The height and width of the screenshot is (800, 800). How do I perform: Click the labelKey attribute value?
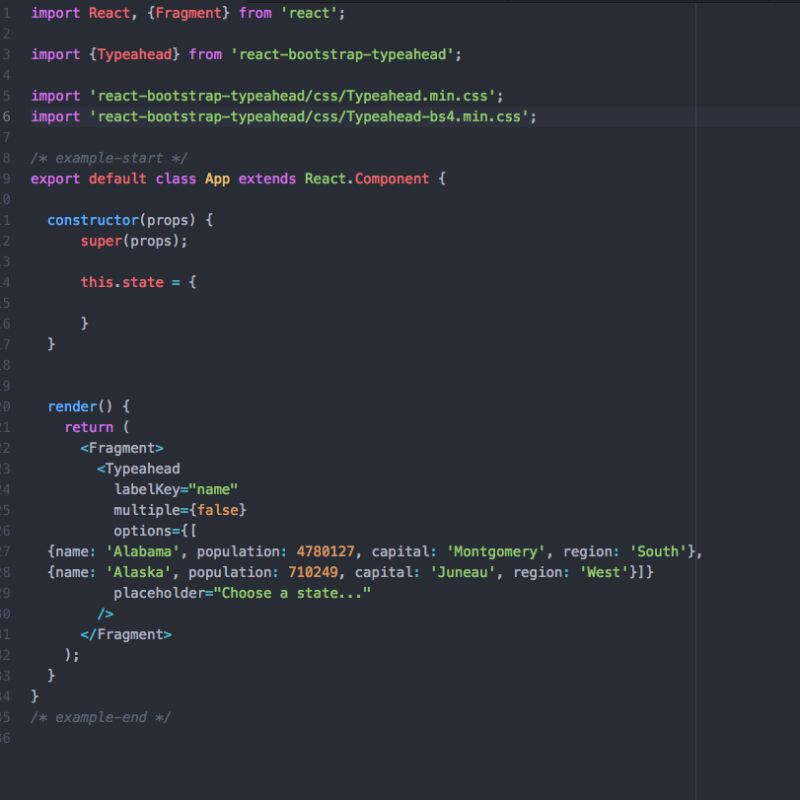[x=213, y=489]
